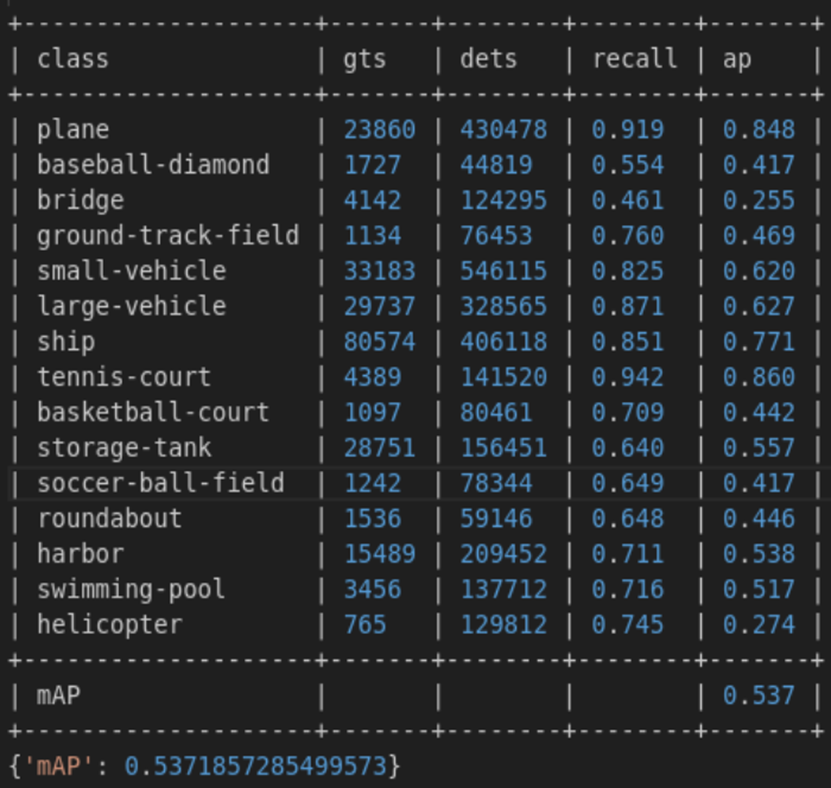
Task: Click small-vehicle dets value 546115
Action: pyautogui.click(x=503, y=271)
